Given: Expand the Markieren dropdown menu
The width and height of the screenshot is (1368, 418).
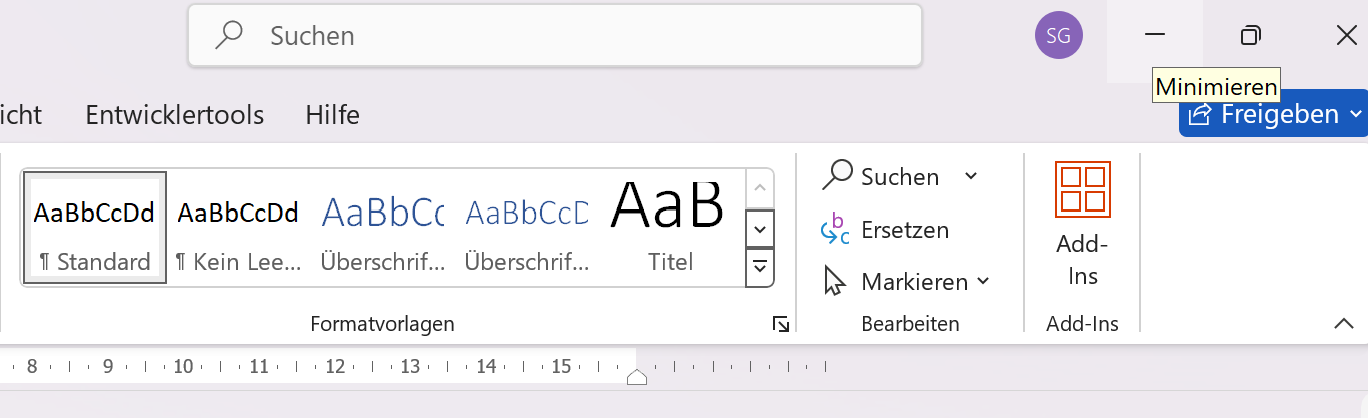Looking at the screenshot, I should [982, 282].
